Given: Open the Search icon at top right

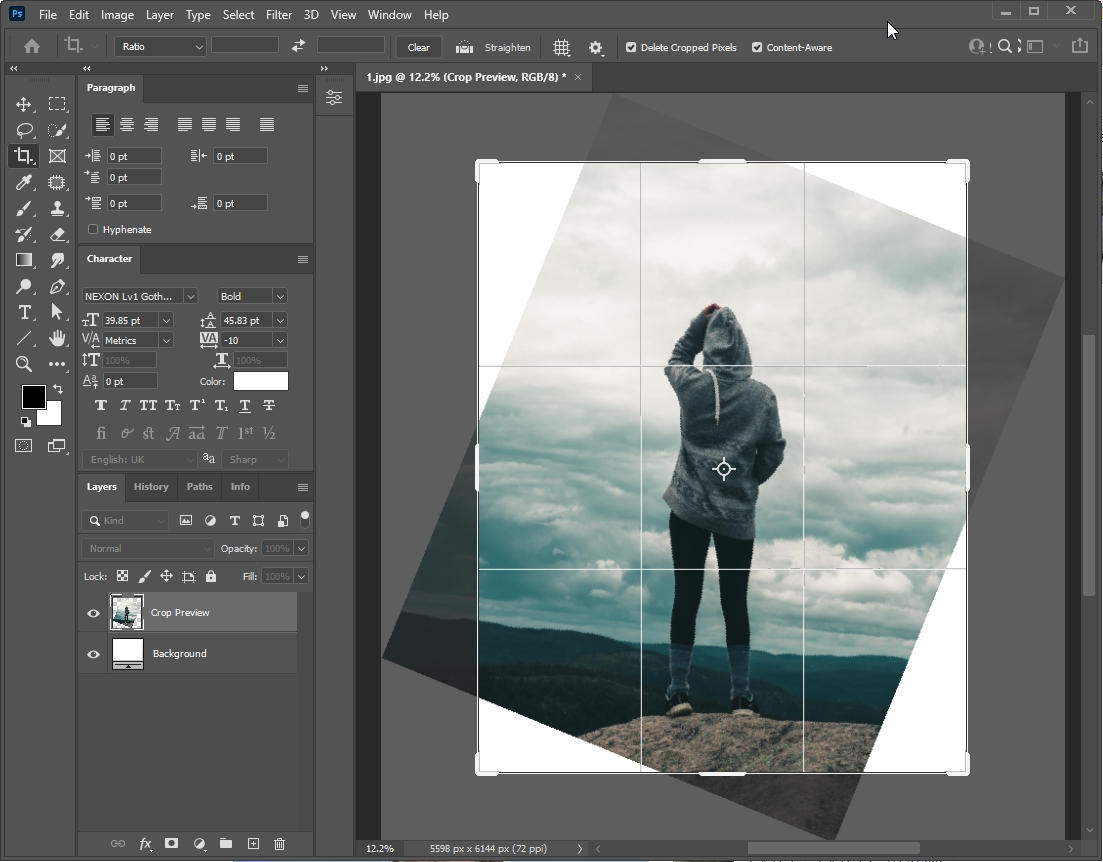Looking at the screenshot, I should (x=1005, y=46).
